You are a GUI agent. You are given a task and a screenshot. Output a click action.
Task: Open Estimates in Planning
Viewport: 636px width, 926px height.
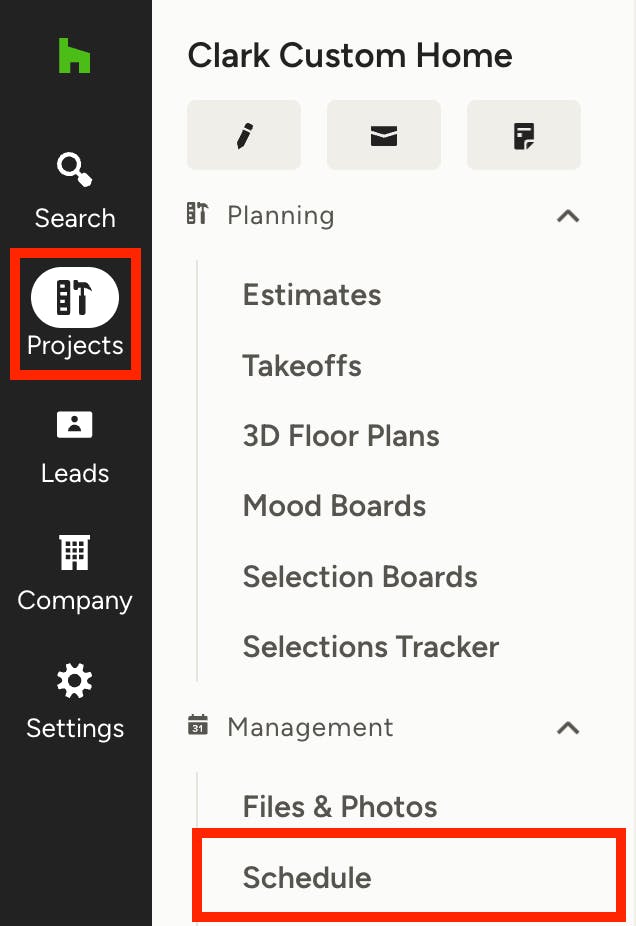[x=312, y=295]
